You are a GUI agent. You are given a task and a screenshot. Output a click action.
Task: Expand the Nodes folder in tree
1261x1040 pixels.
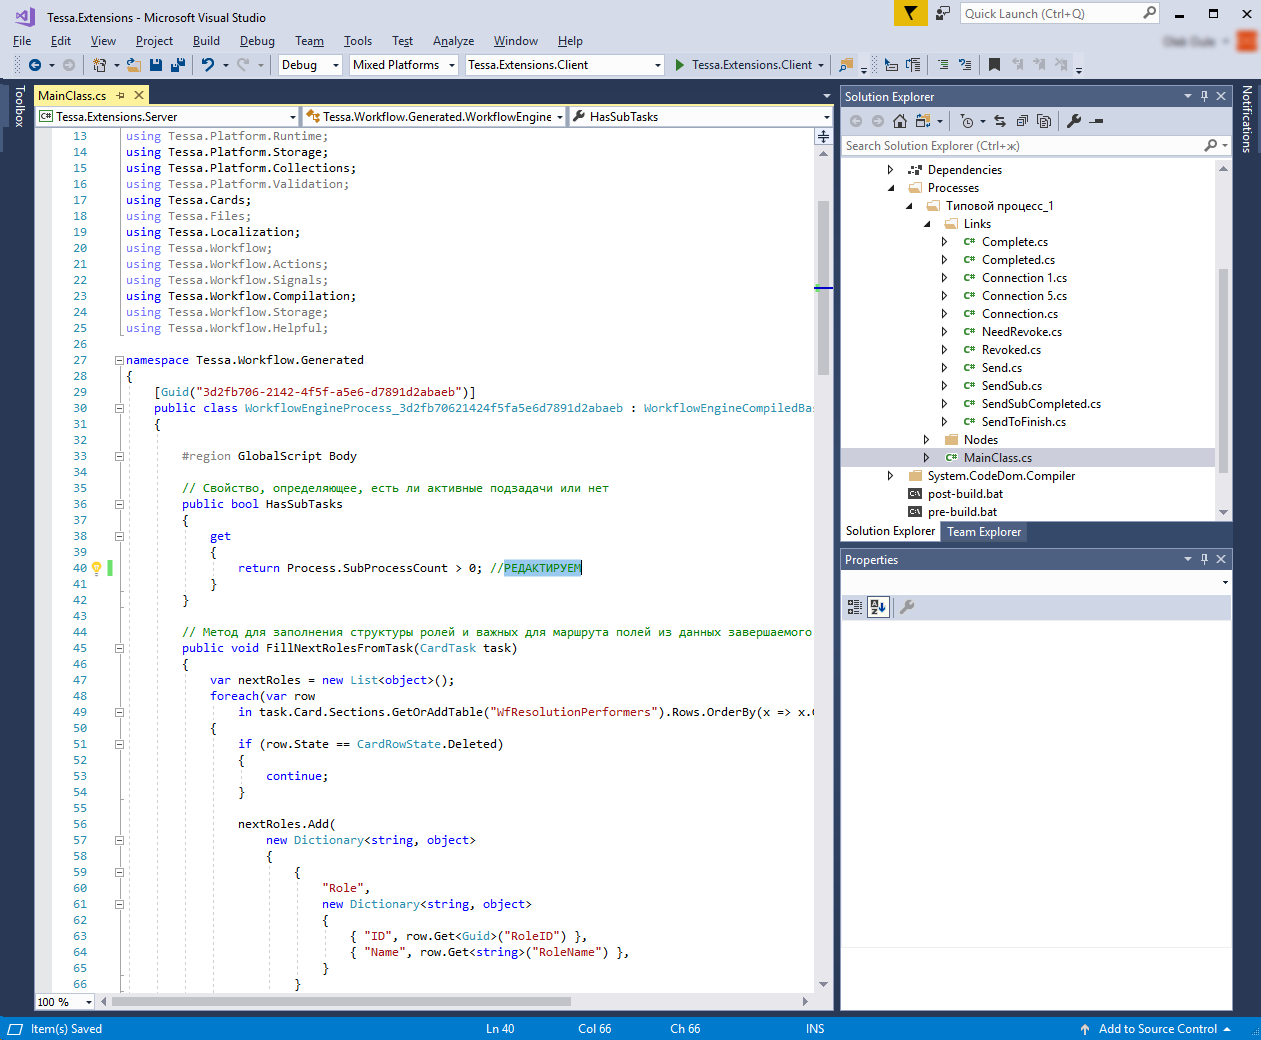click(926, 440)
